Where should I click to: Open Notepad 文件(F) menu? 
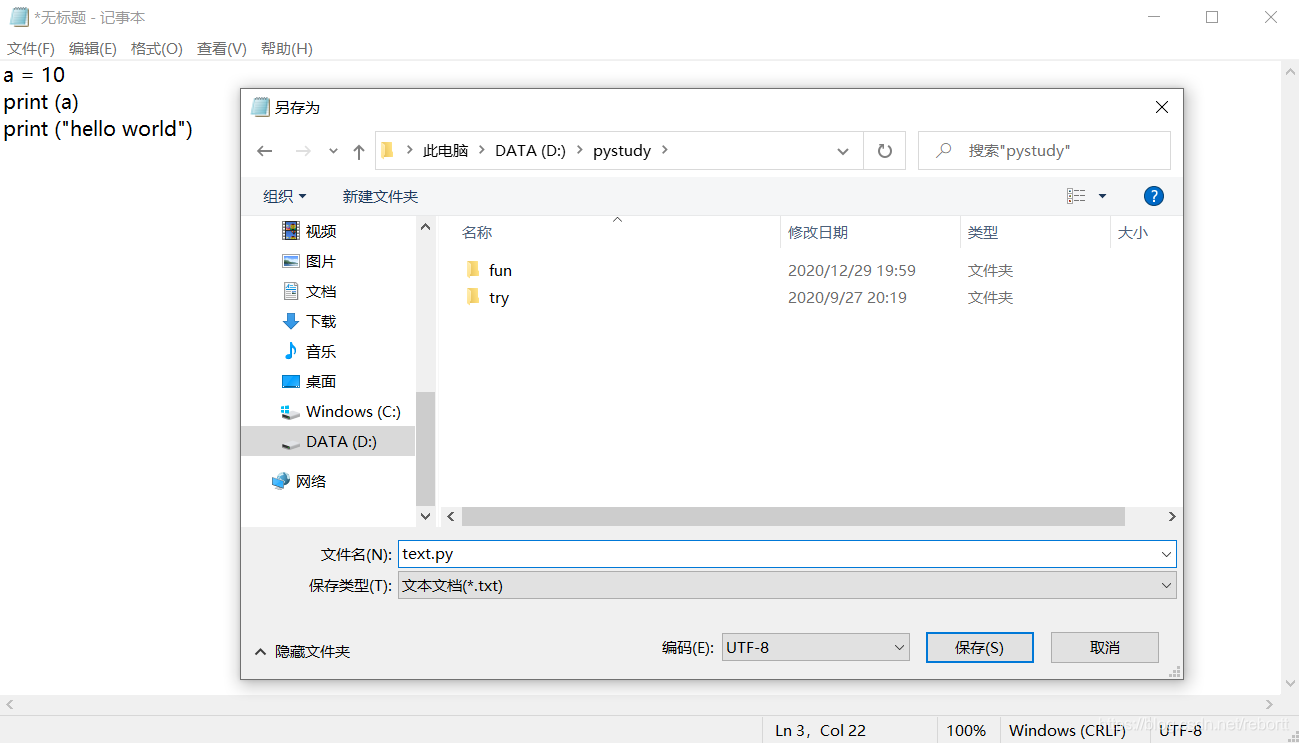pos(31,48)
